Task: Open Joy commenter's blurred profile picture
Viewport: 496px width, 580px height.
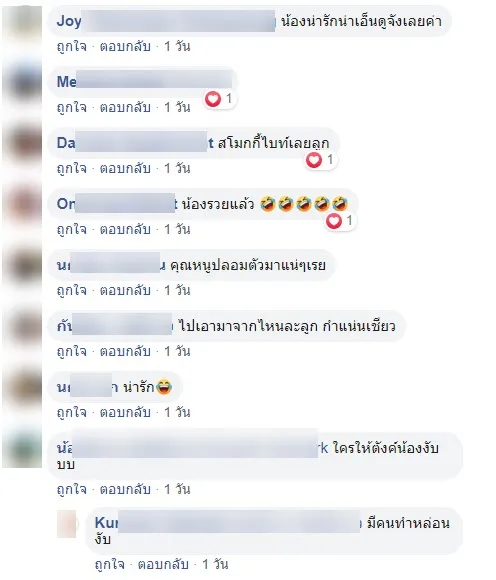Action: tap(23, 21)
